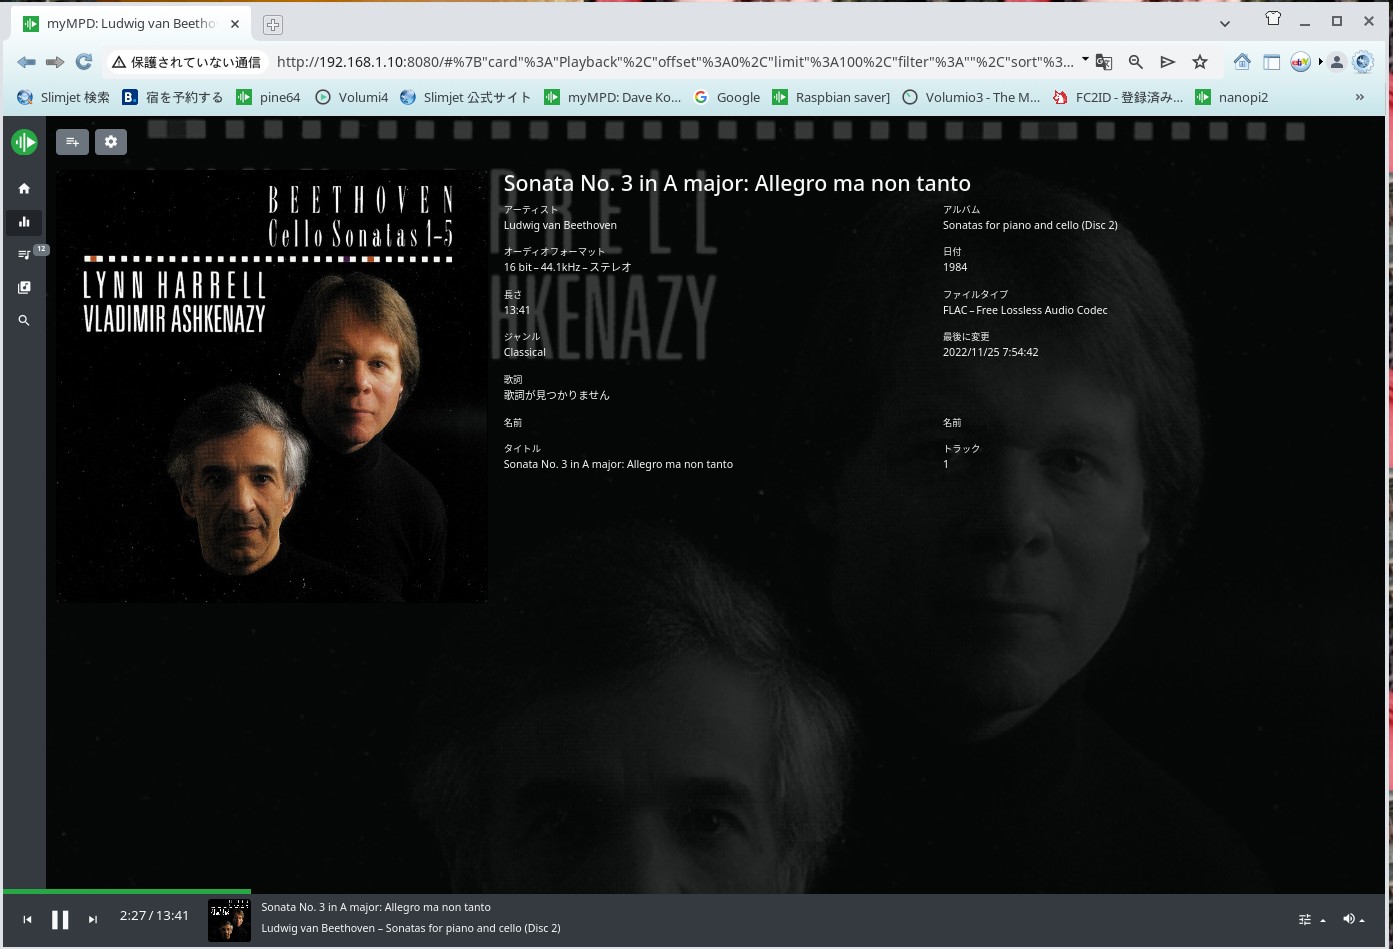Open the library browse view
The width and height of the screenshot is (1393, 949).
(24, 288)
